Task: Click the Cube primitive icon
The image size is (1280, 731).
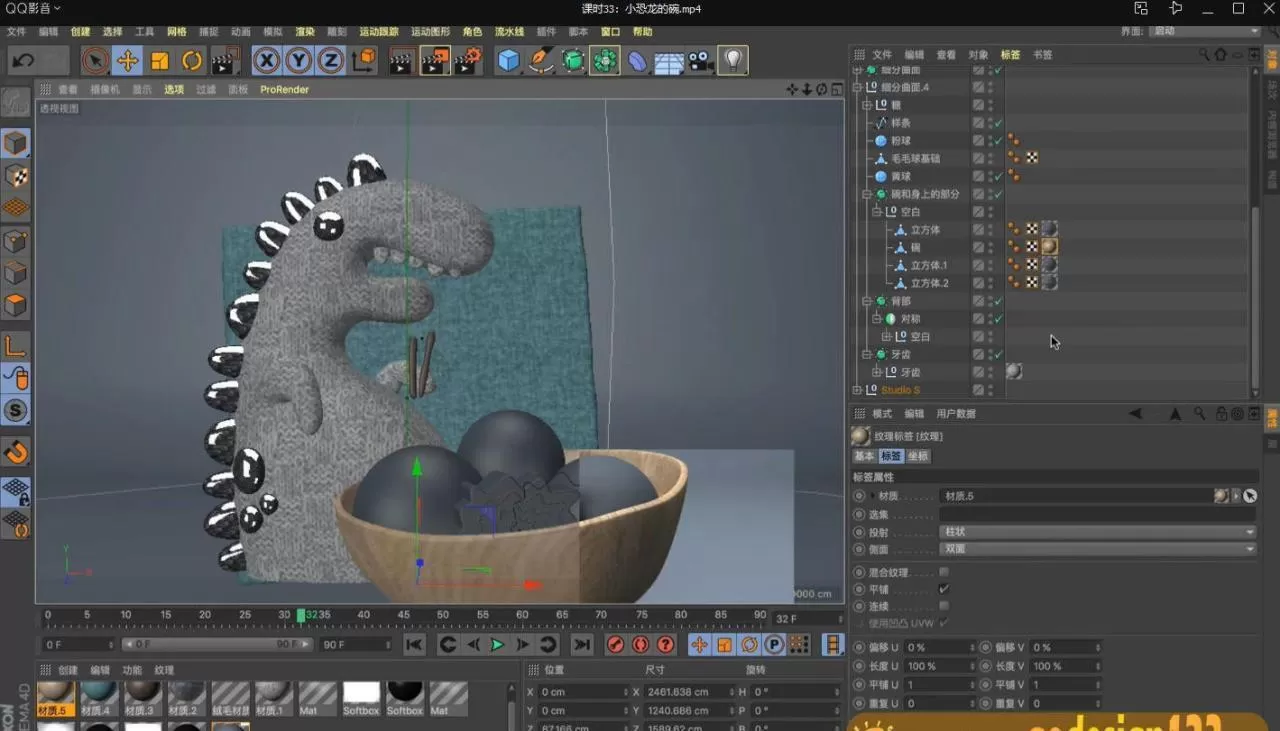Action: pos(508,61)
